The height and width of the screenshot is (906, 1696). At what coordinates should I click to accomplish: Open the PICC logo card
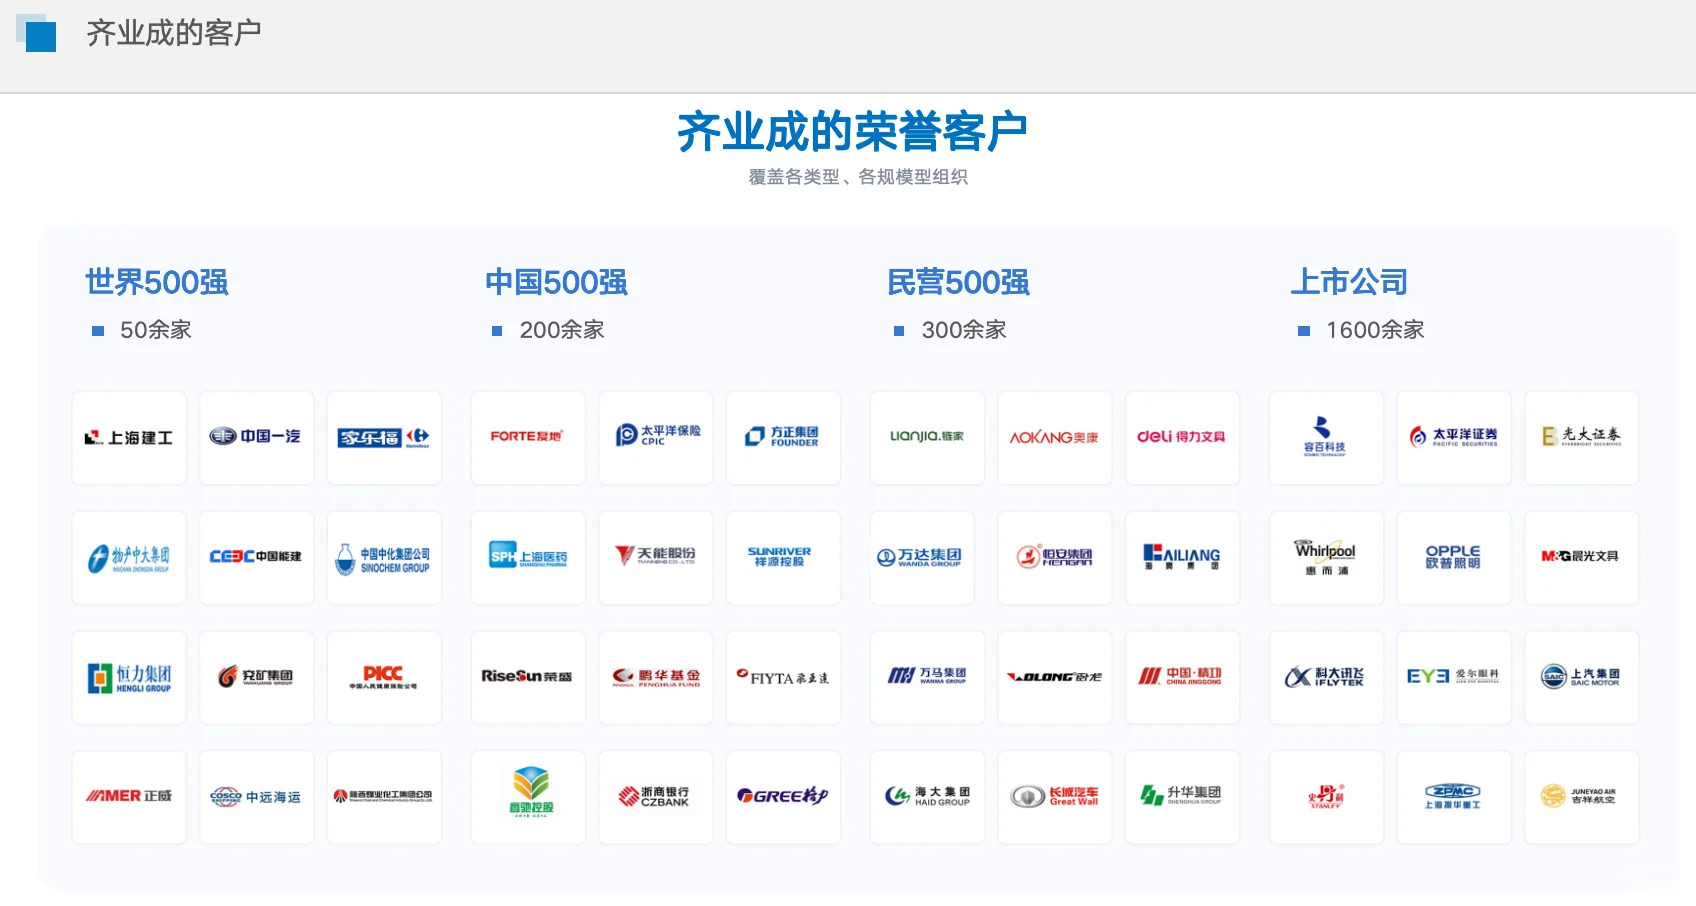pos(384,678)
